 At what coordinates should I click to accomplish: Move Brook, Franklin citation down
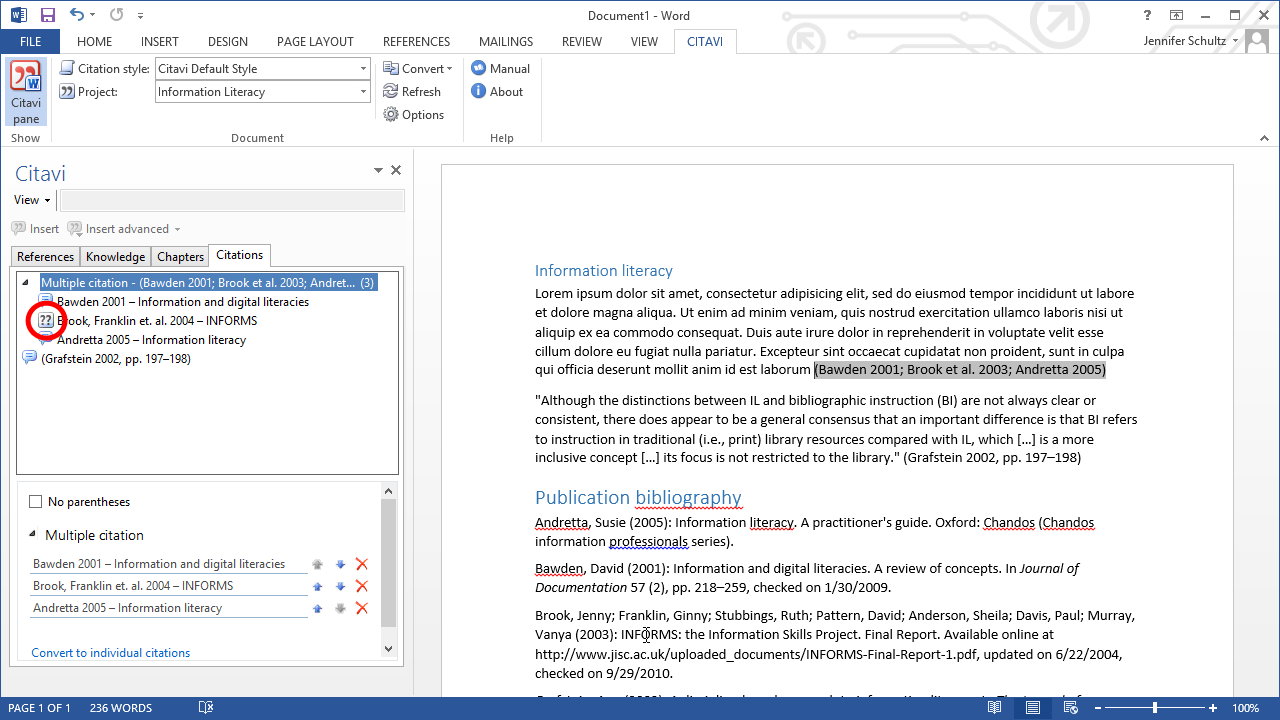pos(340,586)
